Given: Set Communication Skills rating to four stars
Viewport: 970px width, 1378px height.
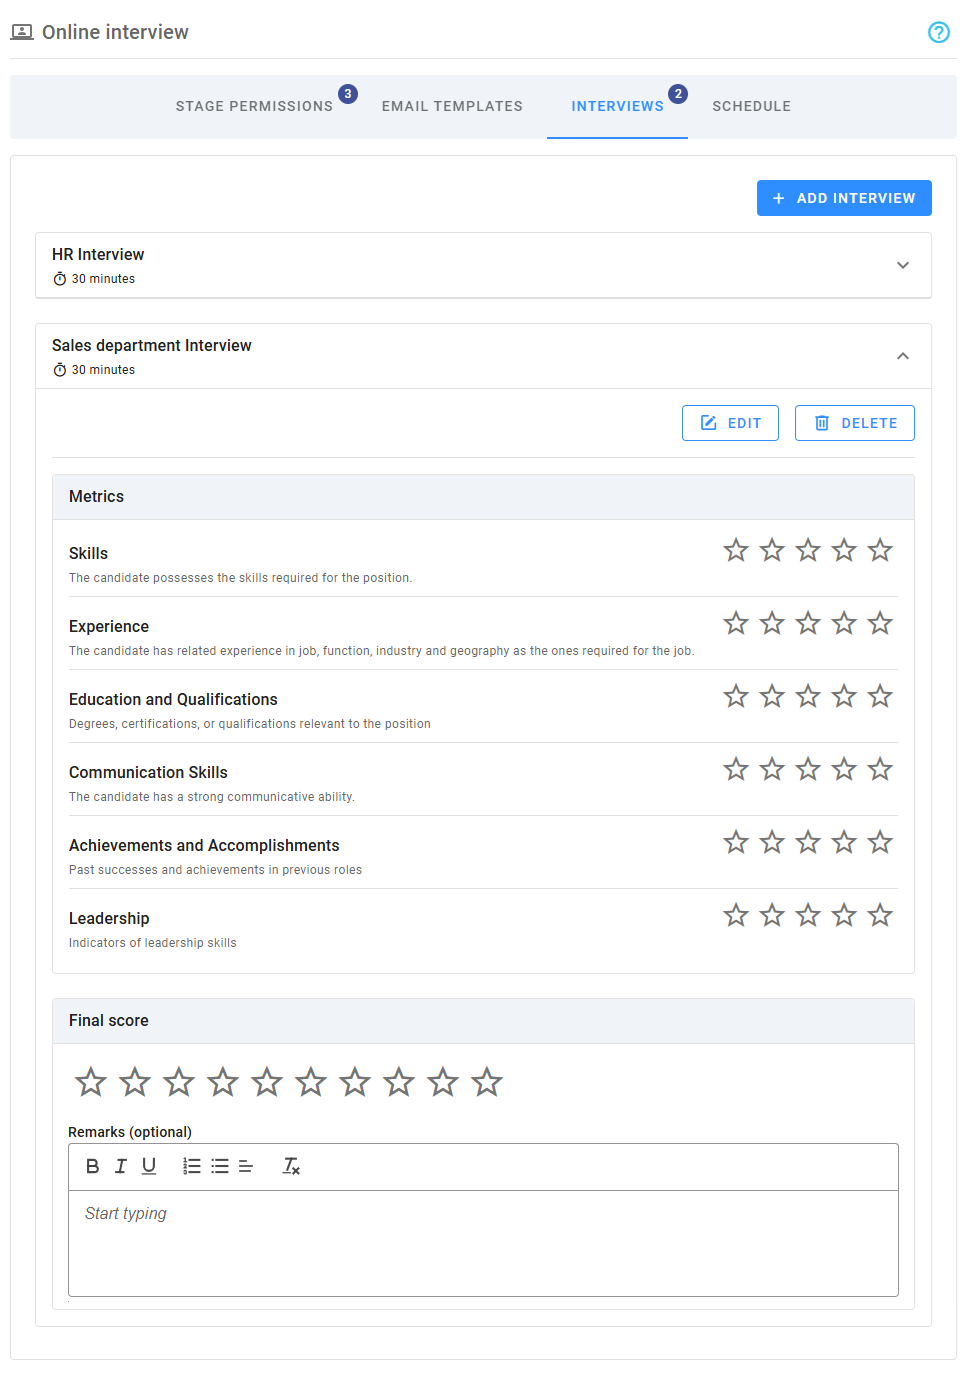Looking at the screenshot, I should point(844,769).
